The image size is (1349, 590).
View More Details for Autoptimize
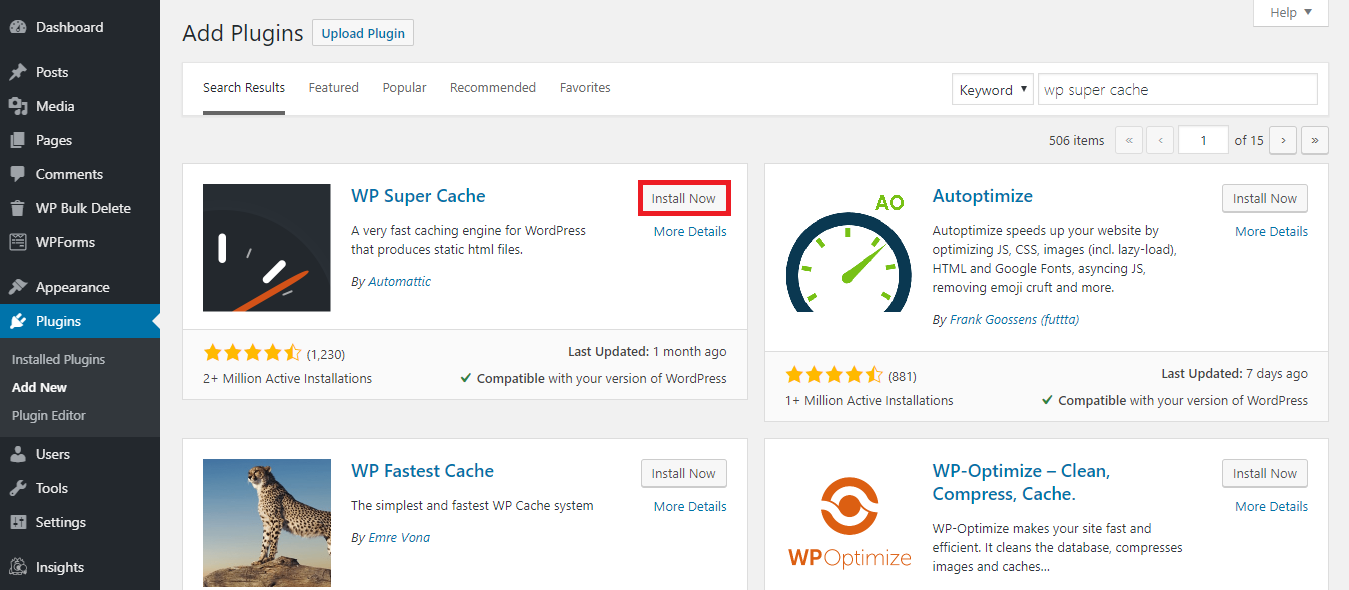pos(1270,231)
